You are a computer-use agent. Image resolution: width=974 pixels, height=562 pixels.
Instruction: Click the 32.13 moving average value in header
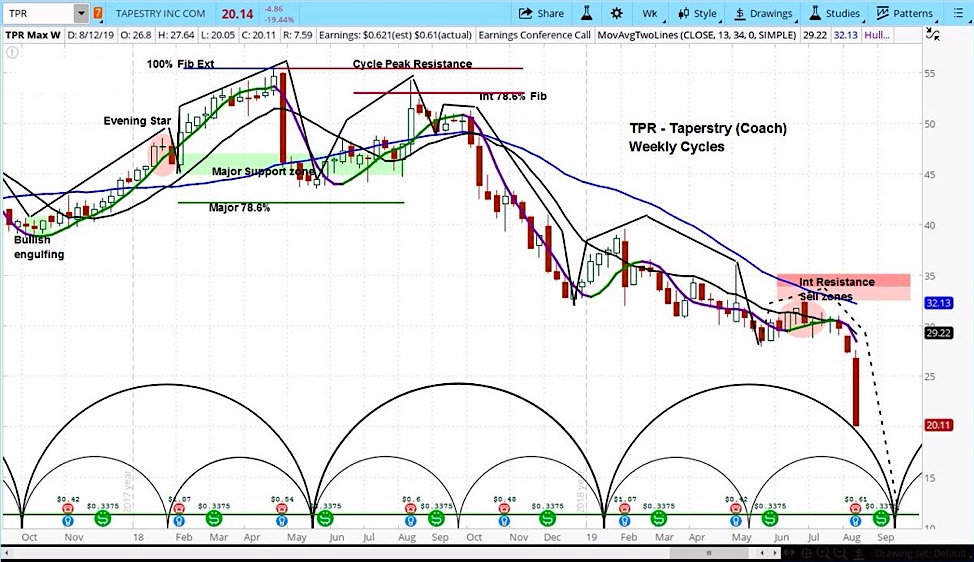845,35
